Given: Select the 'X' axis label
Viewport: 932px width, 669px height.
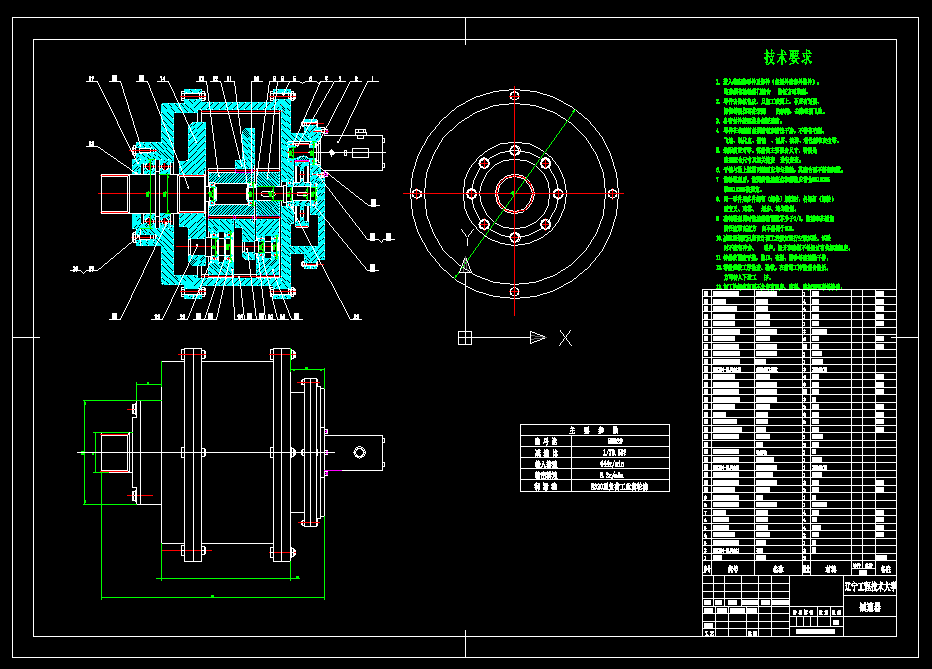Looking at the screenshot, I should tap(565, 338).
